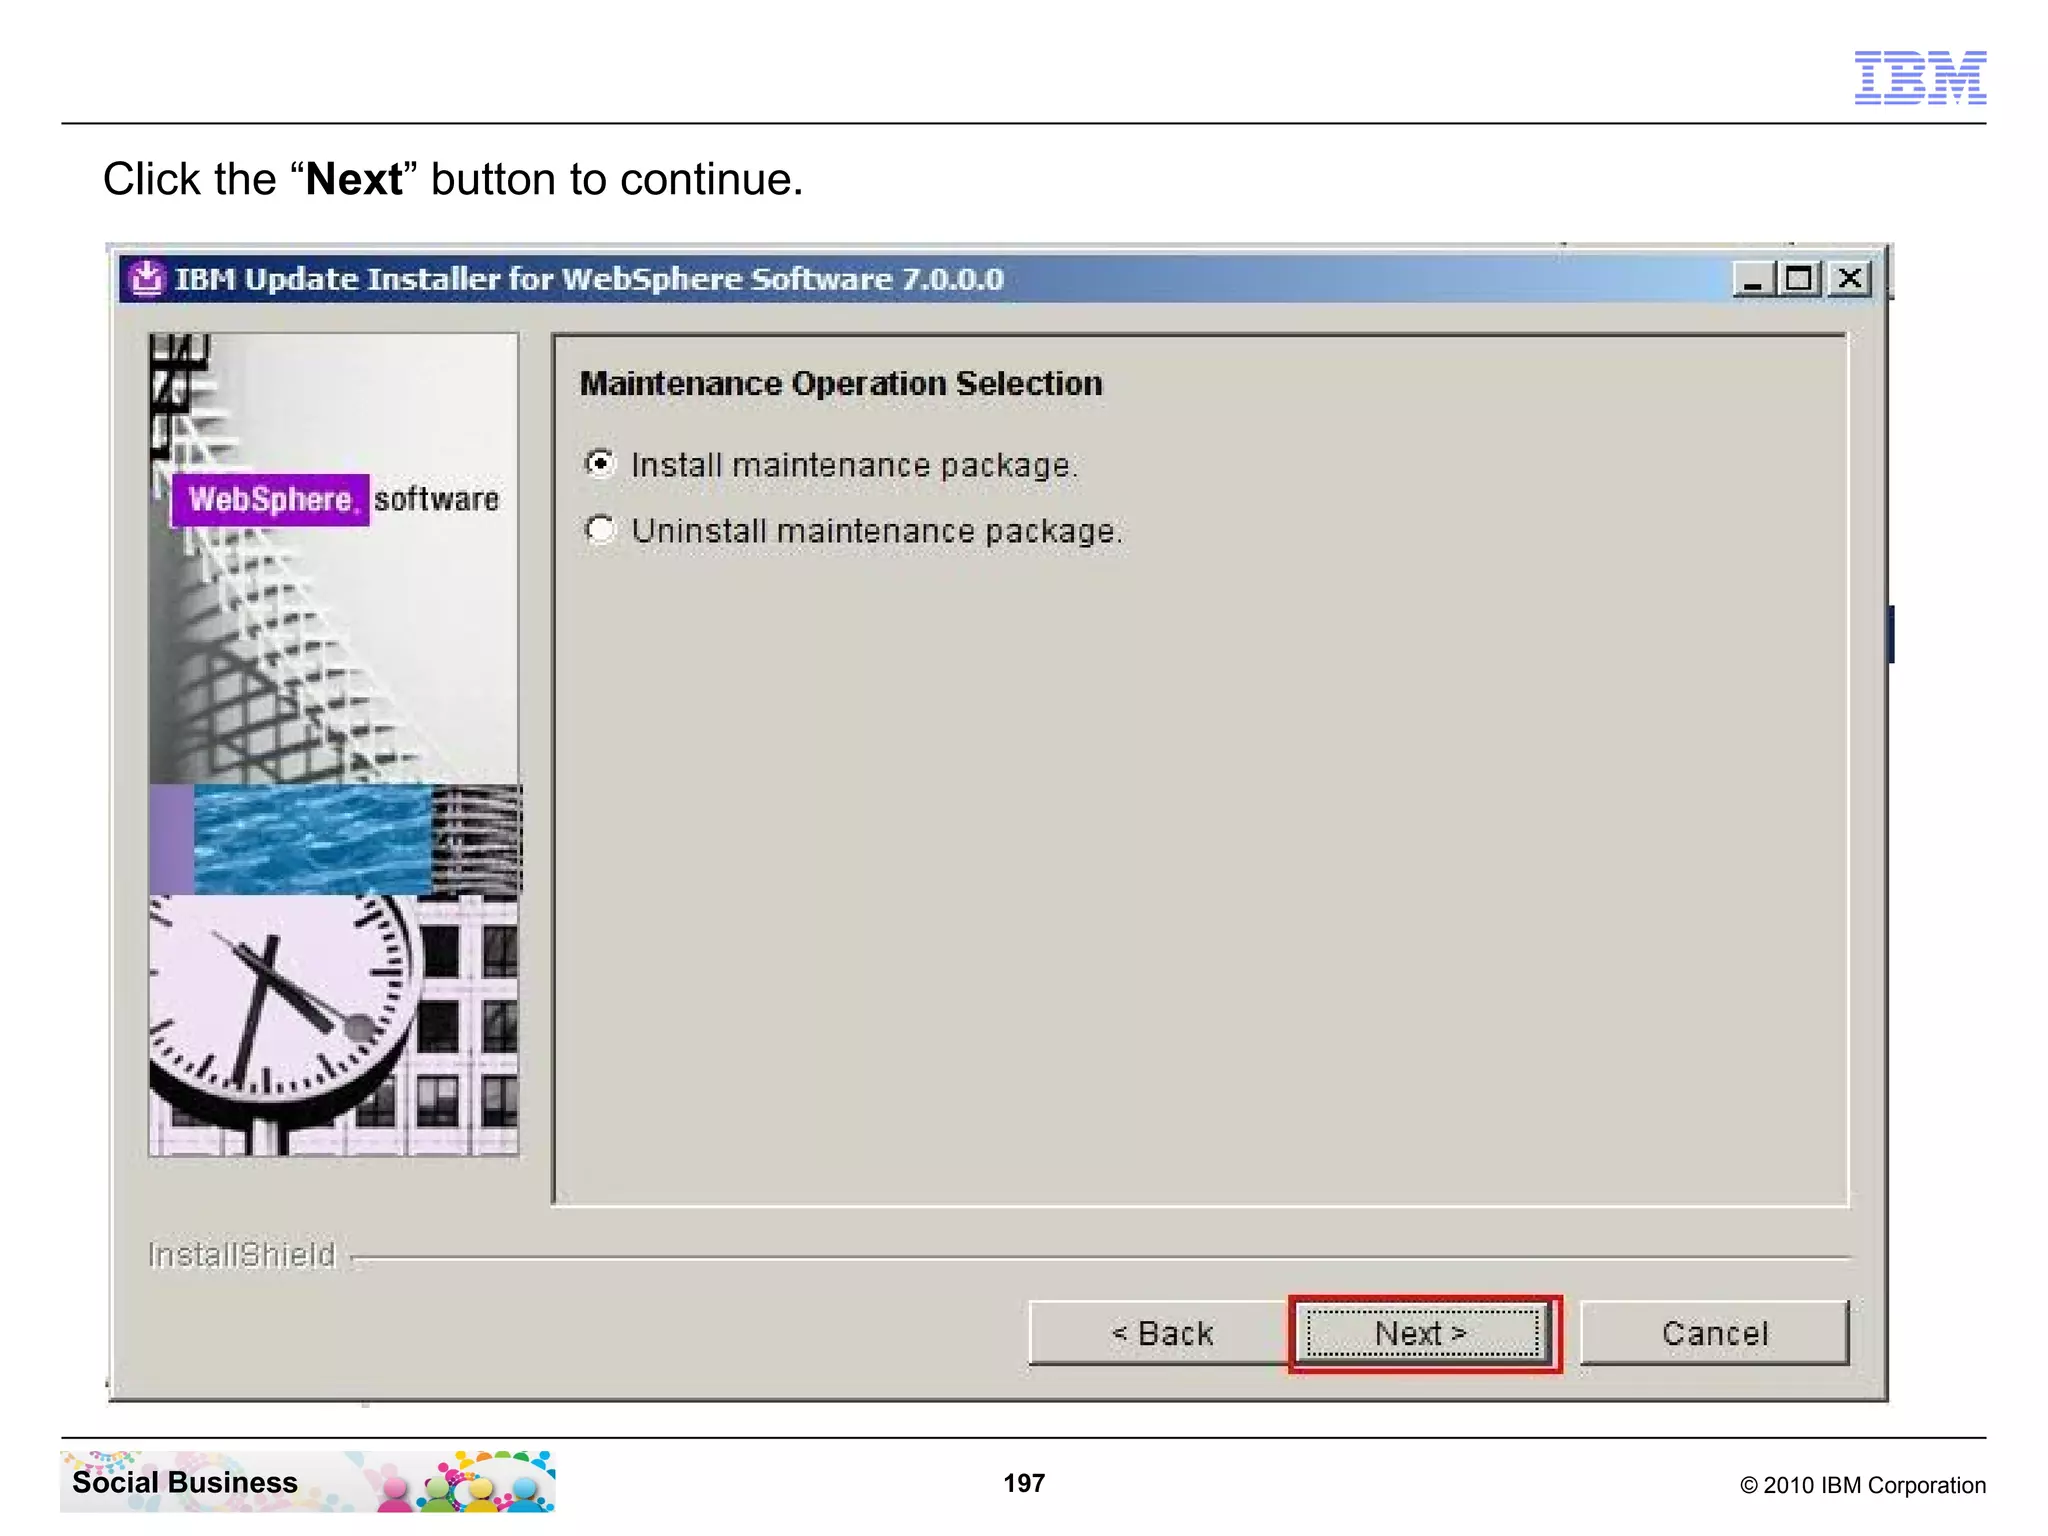
Task: Click the Social Business footer graphic
Action: pos(308,1482)
